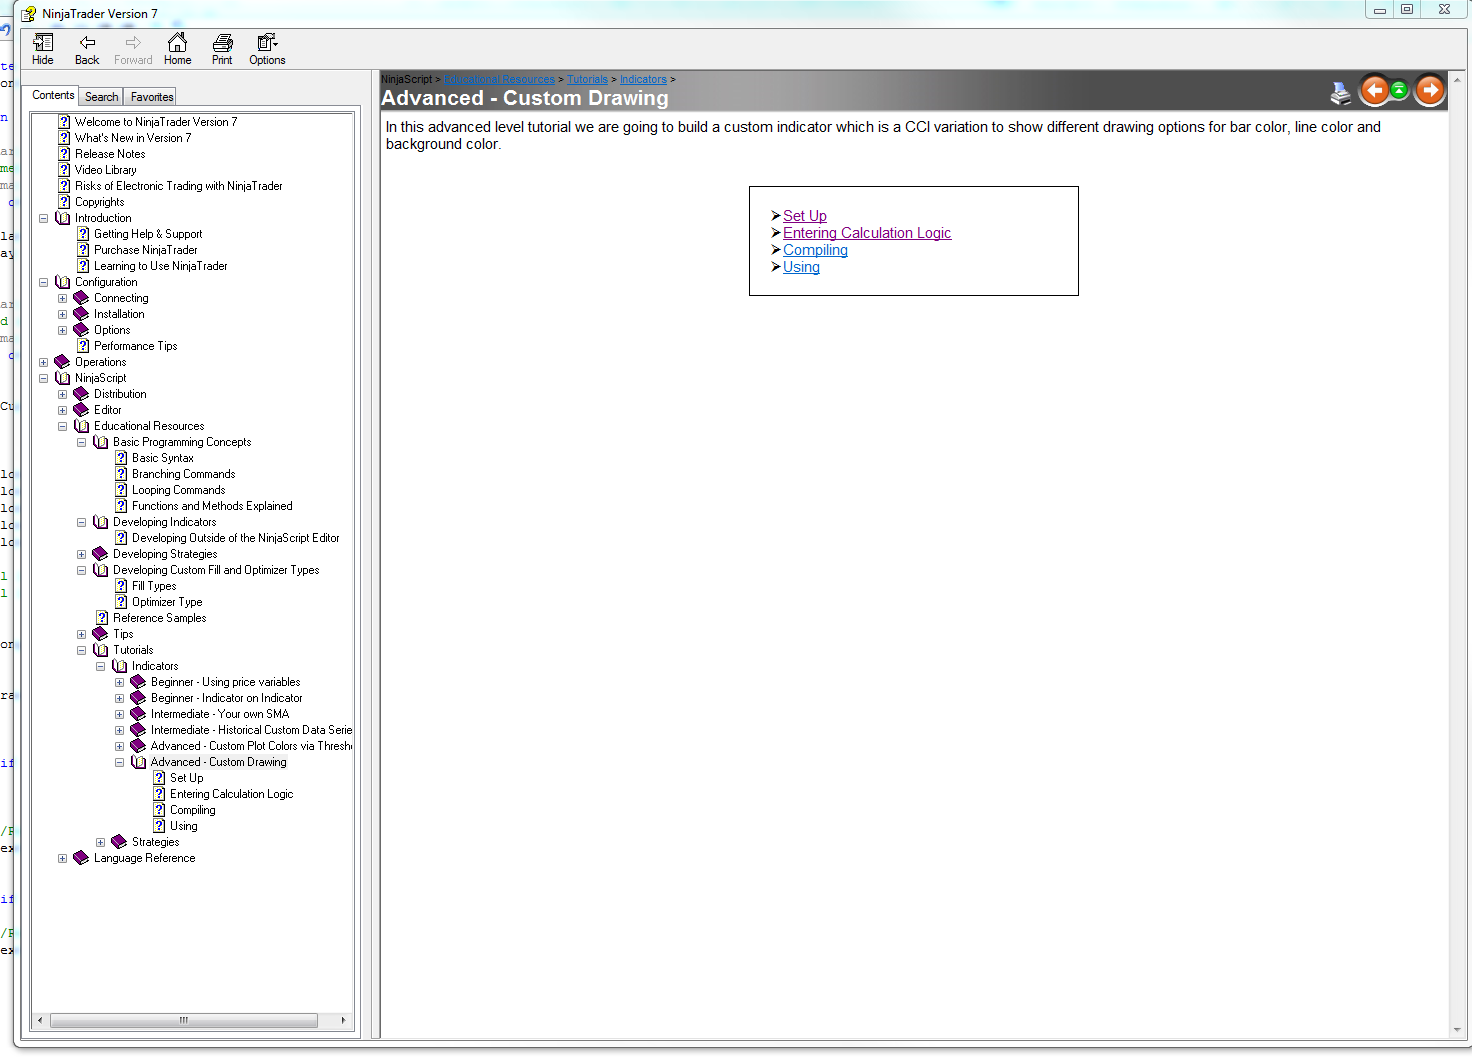Click the book icon beside Language Reference
Screen dimensions: 1472x1058
tap(82, 858)
